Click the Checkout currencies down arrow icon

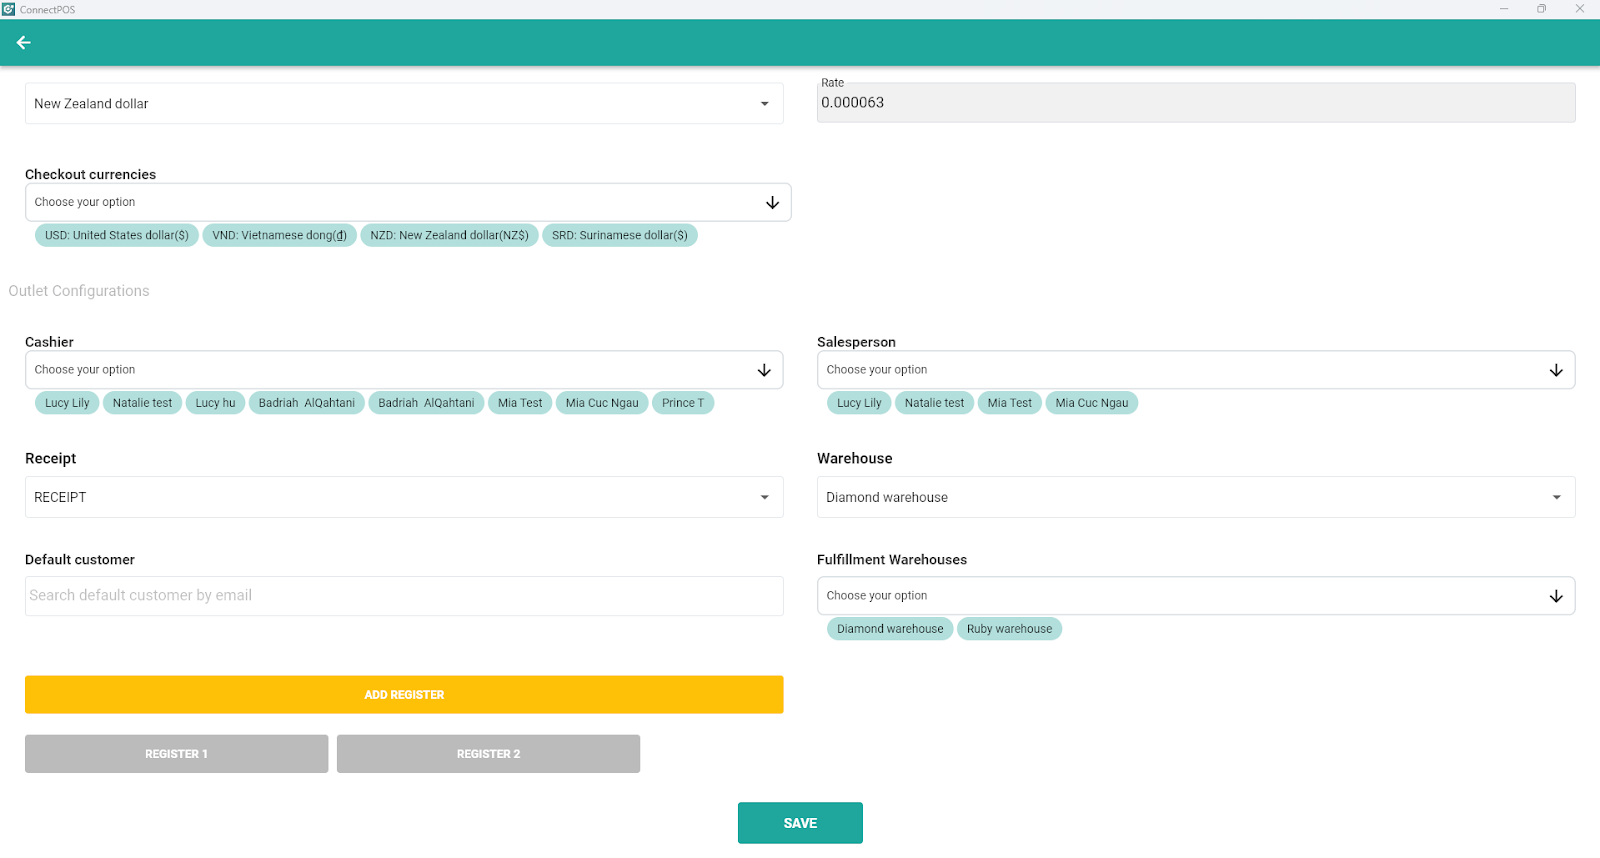click(x=772, y=202)
